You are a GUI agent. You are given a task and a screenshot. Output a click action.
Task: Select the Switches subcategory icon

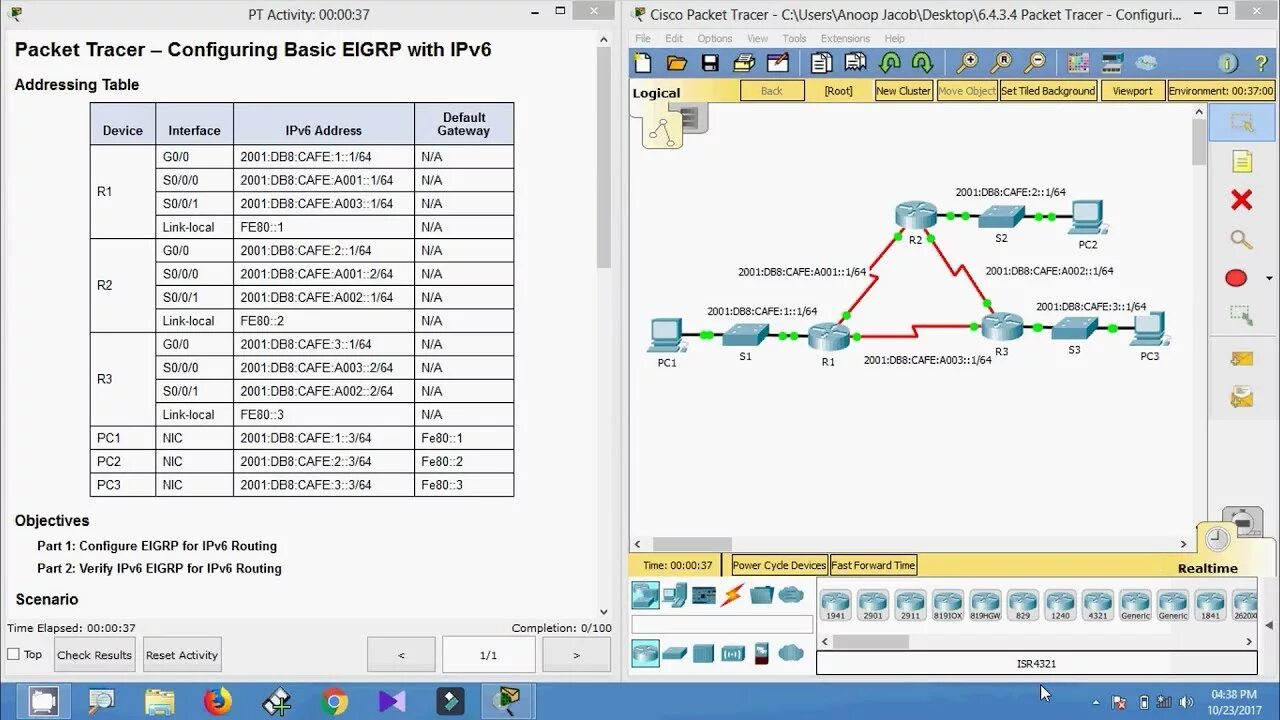pyautogui.click(x=675, y=653)
